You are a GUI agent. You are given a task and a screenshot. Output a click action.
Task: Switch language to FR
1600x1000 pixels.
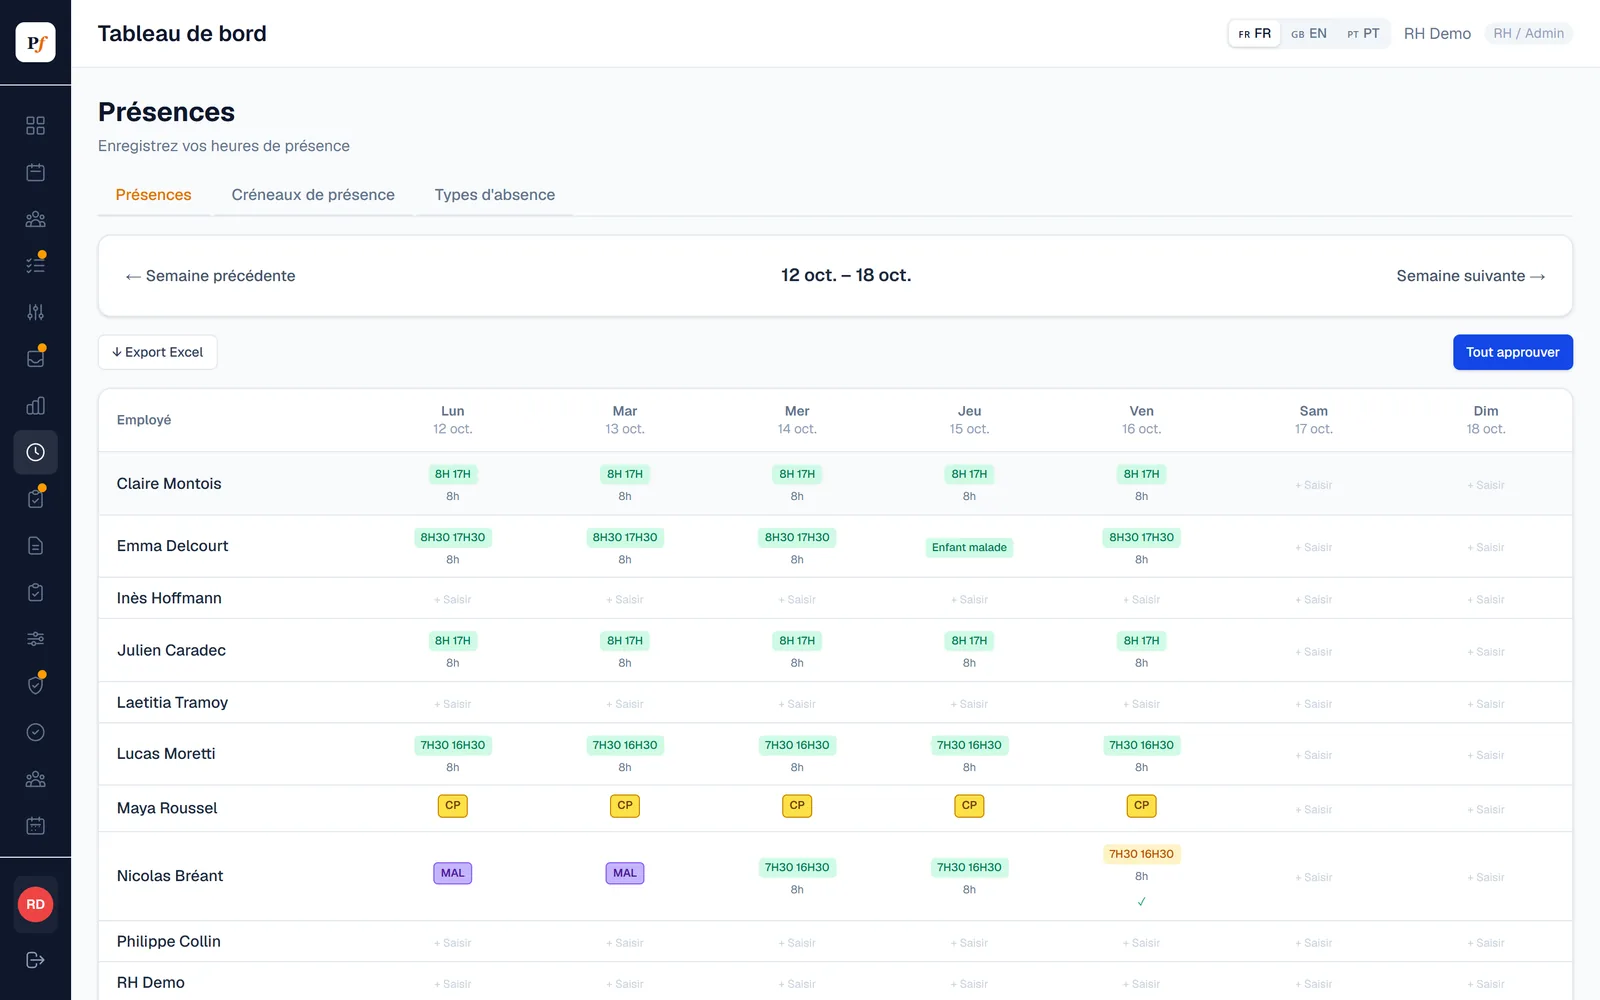point(1254,33)
